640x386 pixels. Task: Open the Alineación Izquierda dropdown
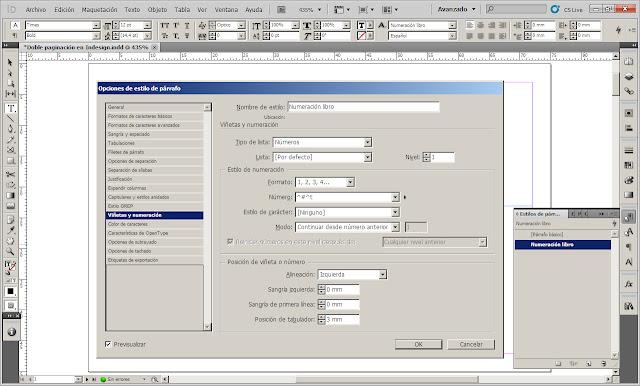click(353, 275)
